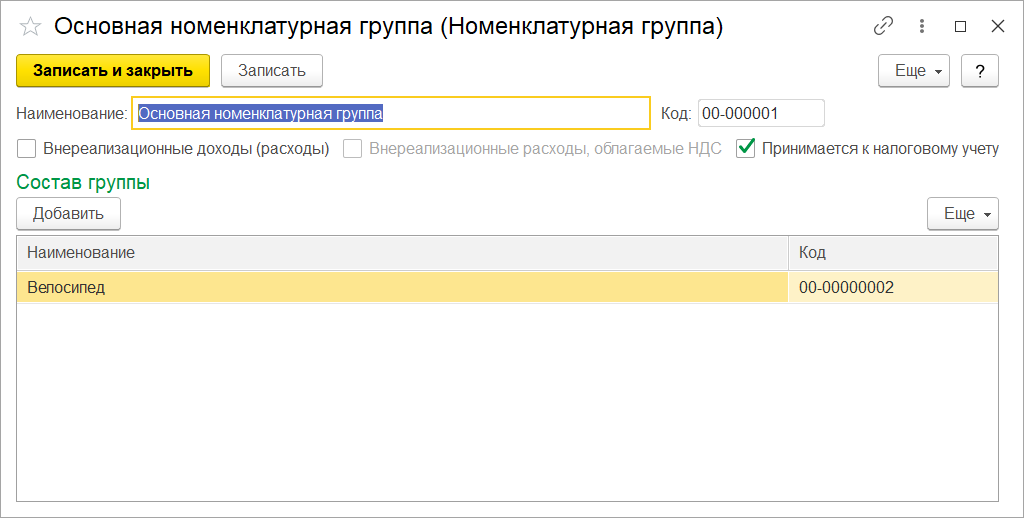Select the Велосипед row
Viewport: 1024px width, 518px height.
(507, 287)
